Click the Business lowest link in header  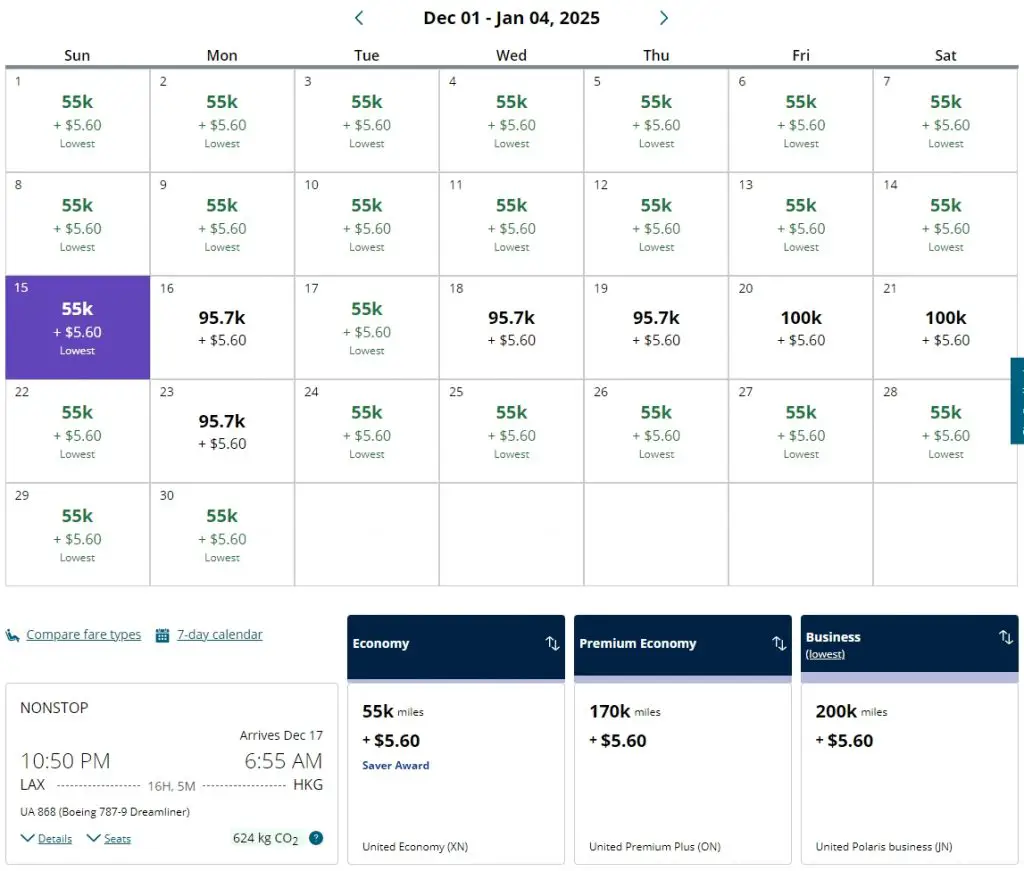pos(825,654)
